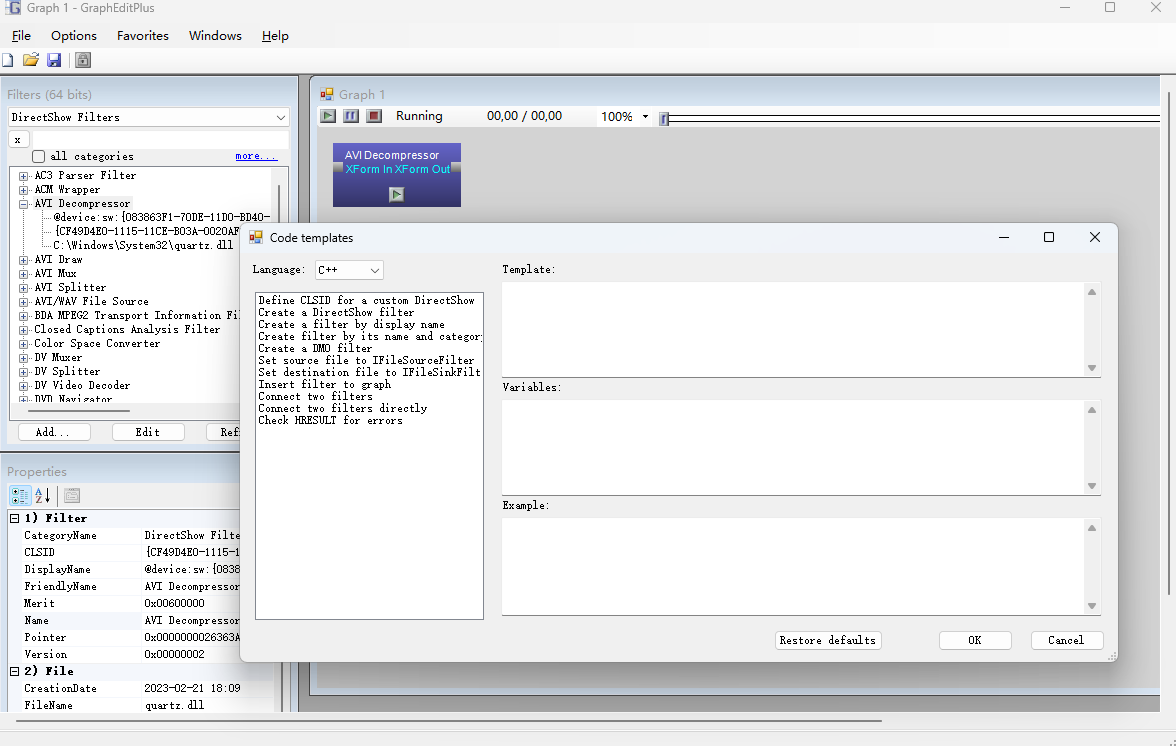Sort properties alphabetically
This screenshot has width=1176, height=746.
pyautogui.click(x=43, y=495)
